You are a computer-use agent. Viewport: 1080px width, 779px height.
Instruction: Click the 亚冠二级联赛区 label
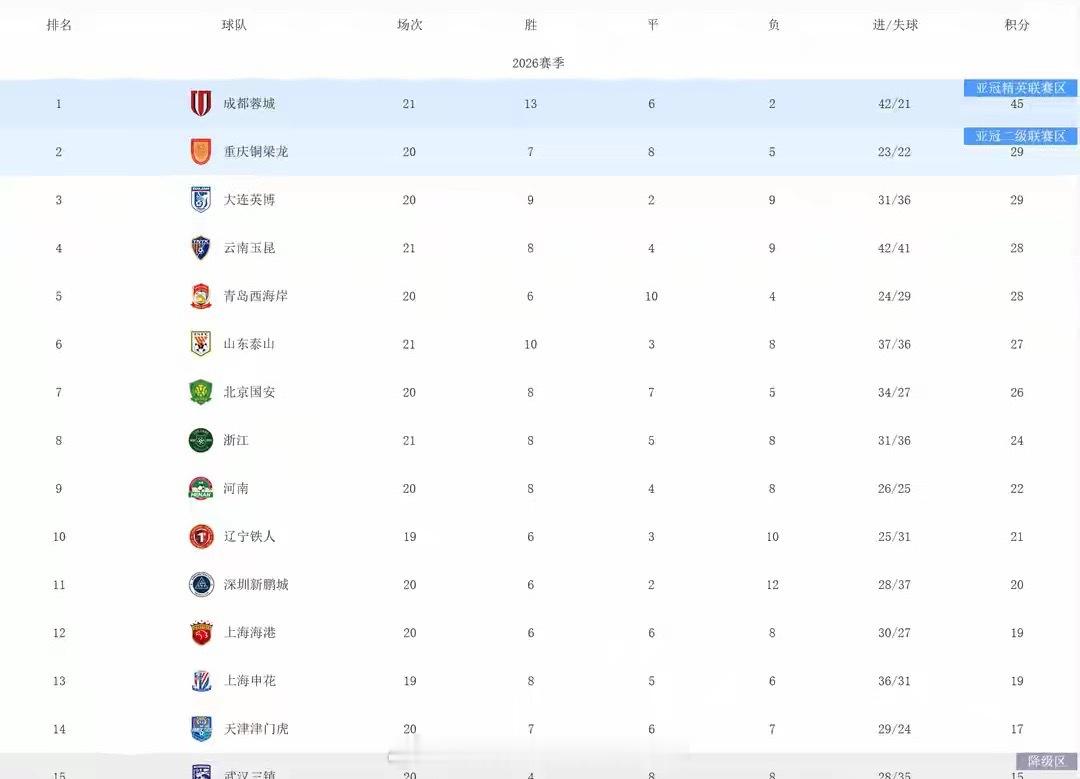(1020, 136)
